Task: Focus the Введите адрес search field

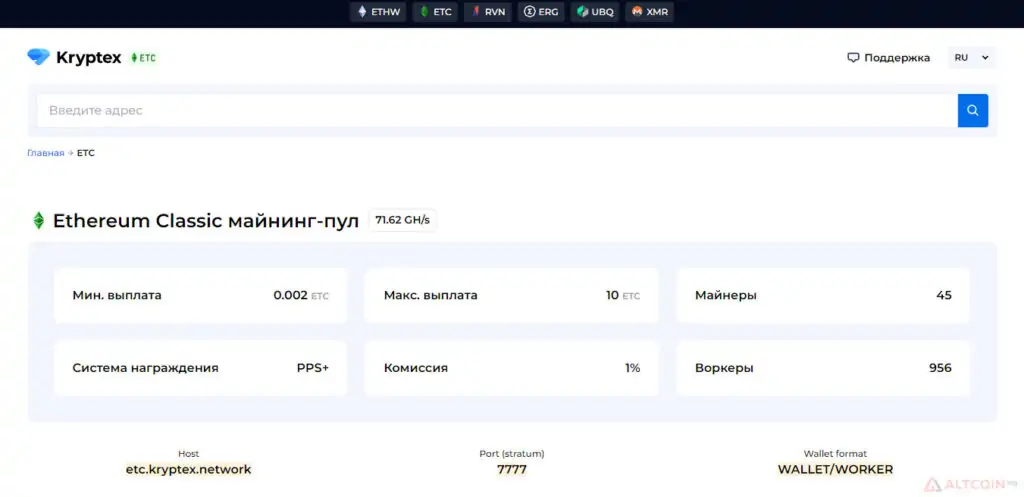Action: 498,110
